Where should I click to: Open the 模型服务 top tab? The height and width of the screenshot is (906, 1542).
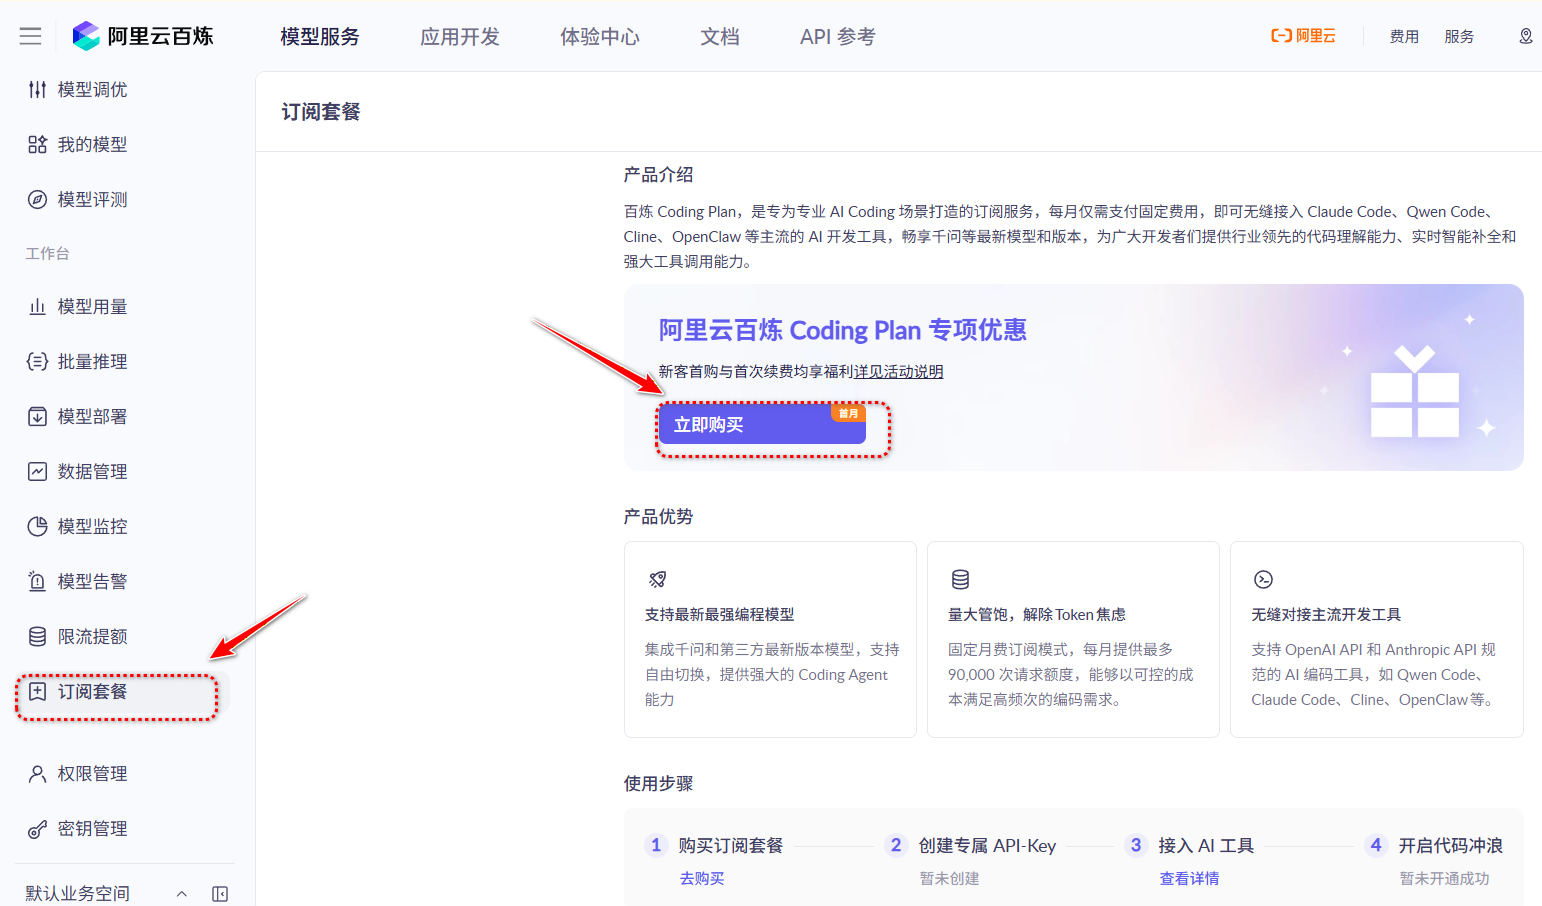(320, 37)
